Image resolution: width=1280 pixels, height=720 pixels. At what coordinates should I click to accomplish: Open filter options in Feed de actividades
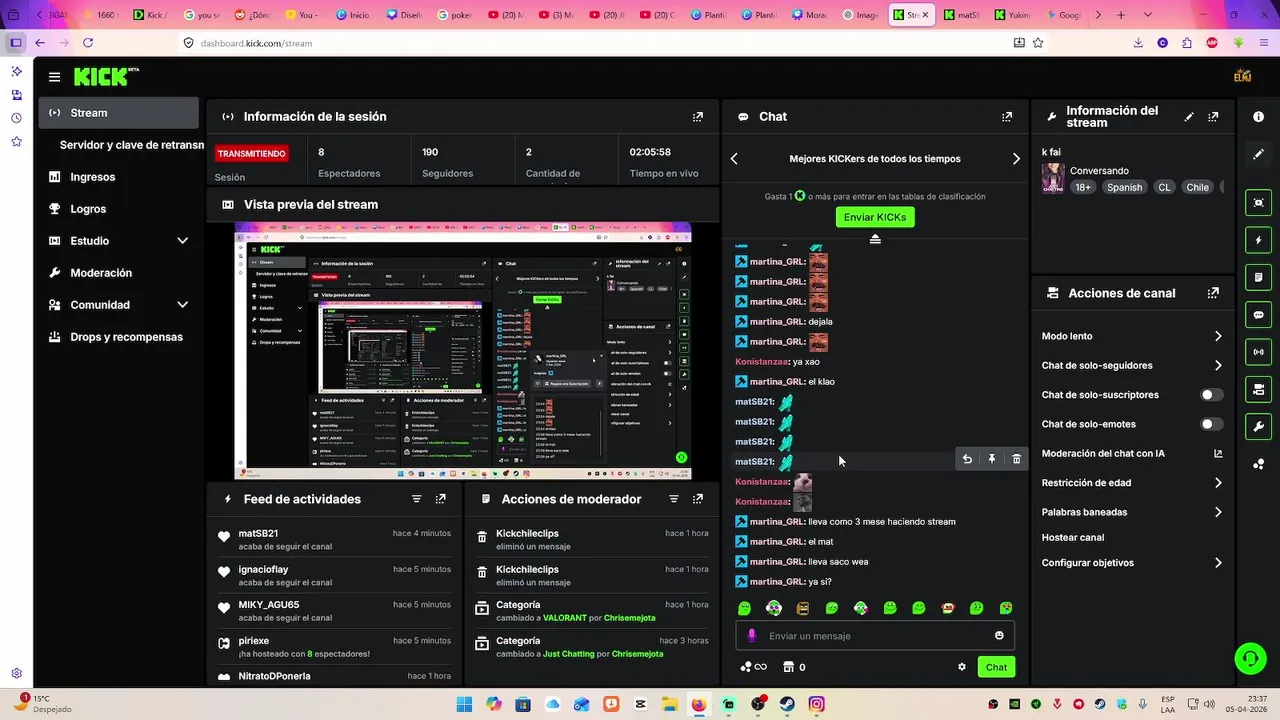[x=417, y=499]
